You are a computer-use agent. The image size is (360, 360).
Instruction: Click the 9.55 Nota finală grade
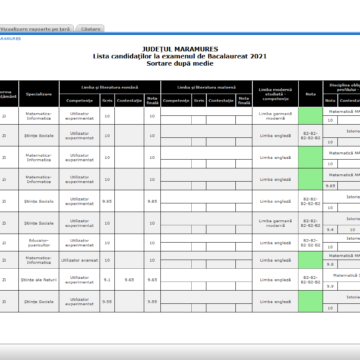click(x=152, y=302)
